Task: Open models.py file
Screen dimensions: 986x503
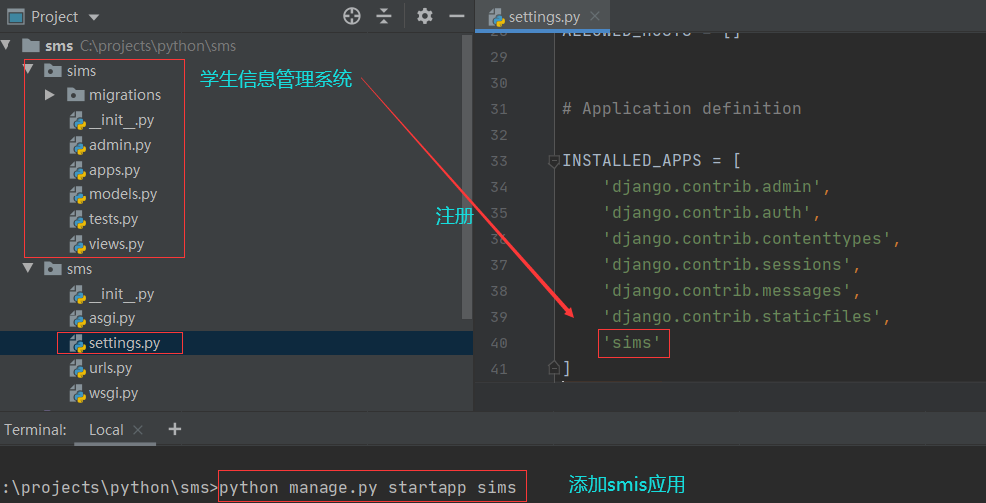Action: [x=123, y=194]
